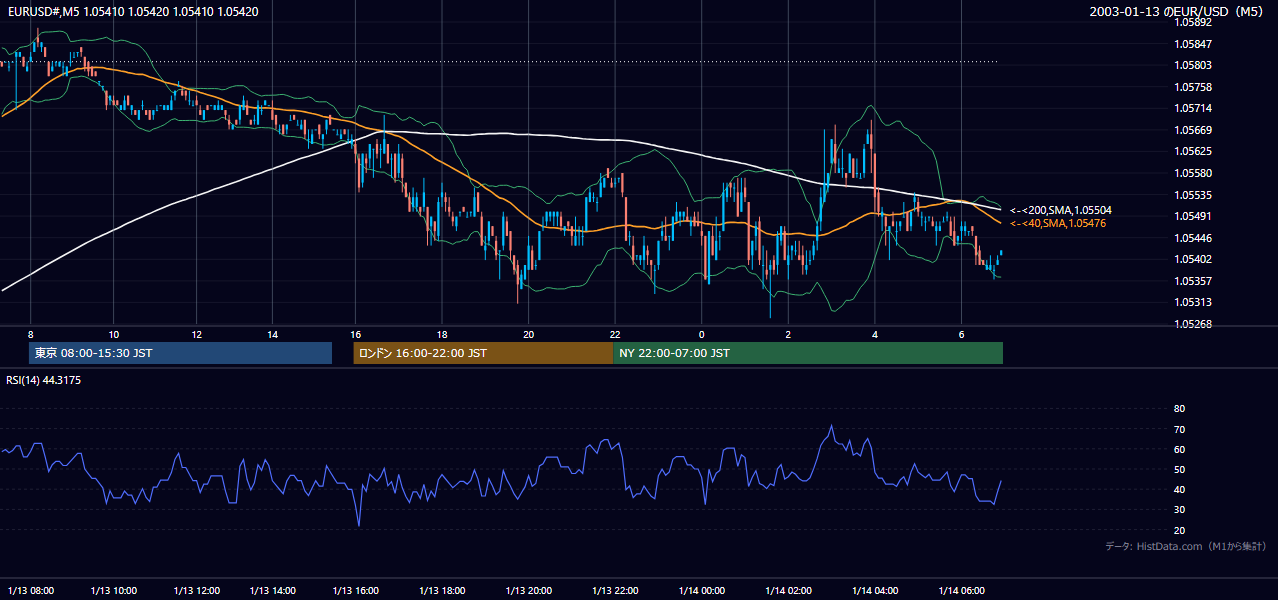
Task: Click the 1/14 04:00 bottom time label
Action: (x=875, y=590)
